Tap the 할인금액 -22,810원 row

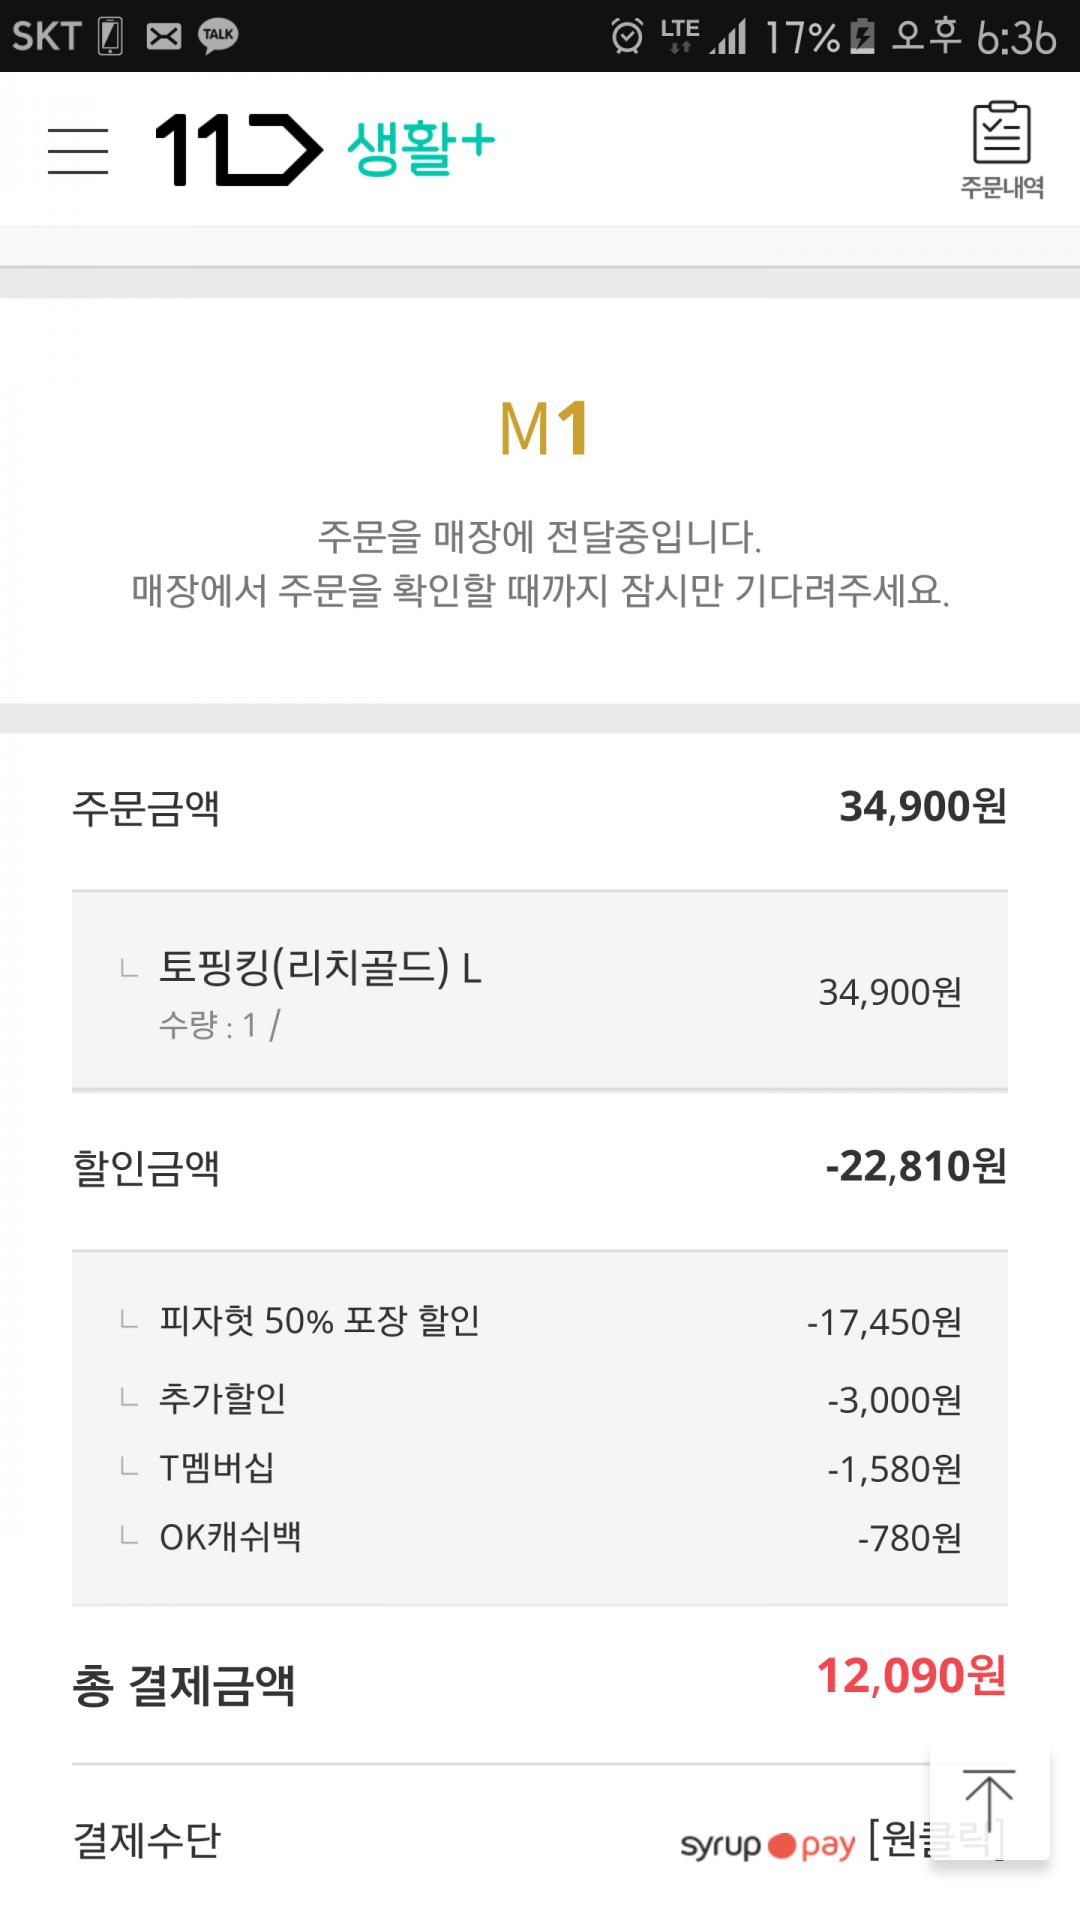point(540,1167)
